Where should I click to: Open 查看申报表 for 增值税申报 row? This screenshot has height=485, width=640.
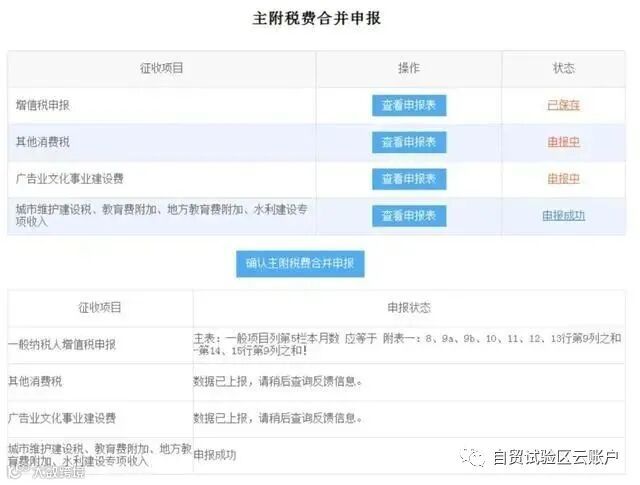409,105
